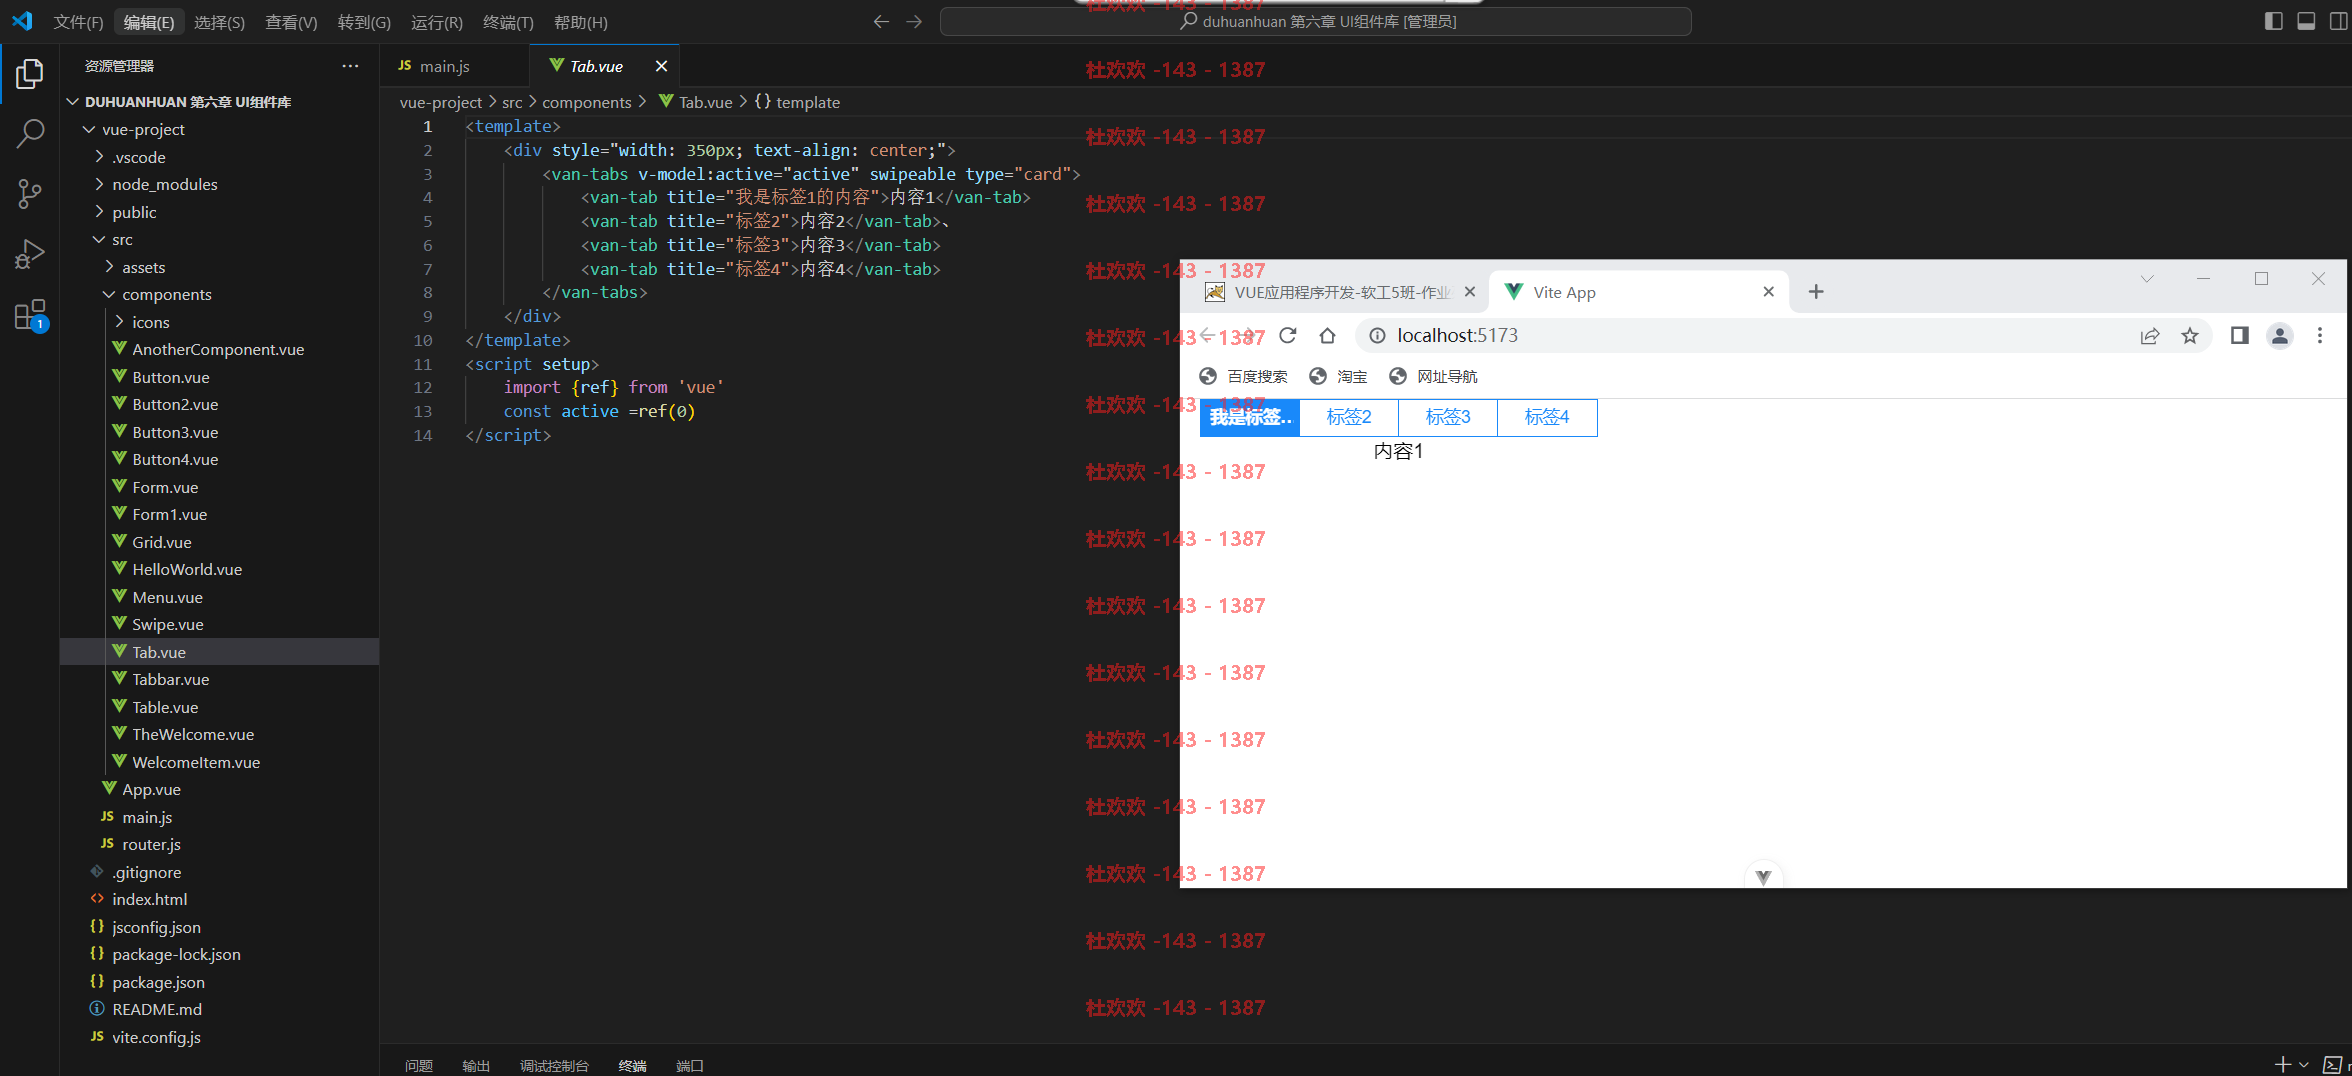
Task: Open the 编辑(E) menu
Action: click(x=149, y=22)
